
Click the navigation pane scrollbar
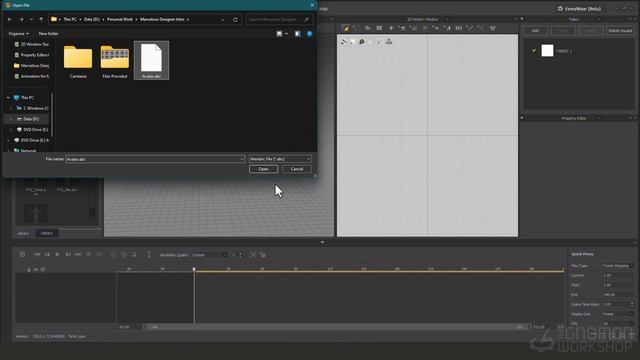coord(52,114)
